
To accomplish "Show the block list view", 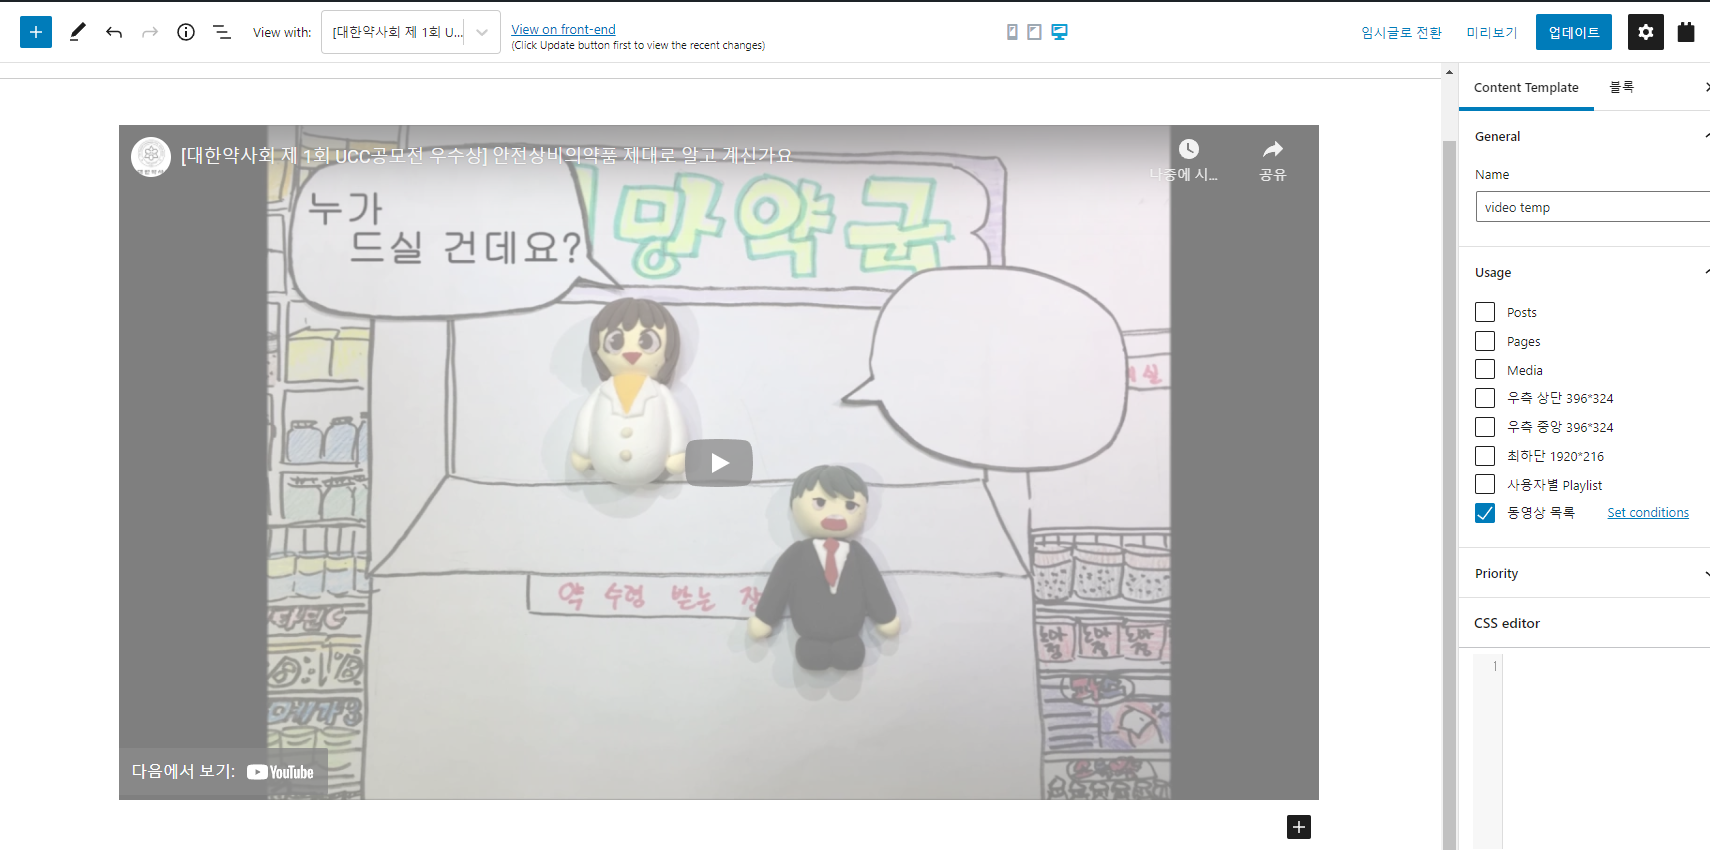I will tap(222, 32).
